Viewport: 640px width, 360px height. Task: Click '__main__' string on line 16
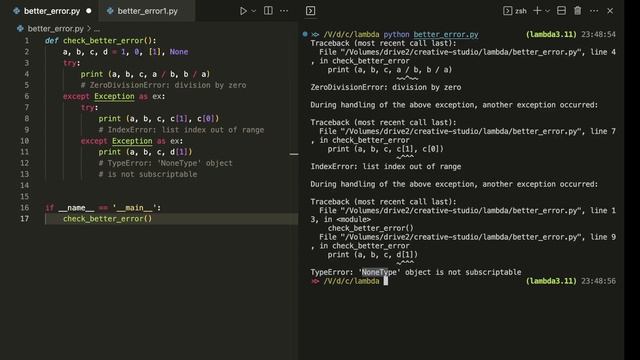[134, 208]
